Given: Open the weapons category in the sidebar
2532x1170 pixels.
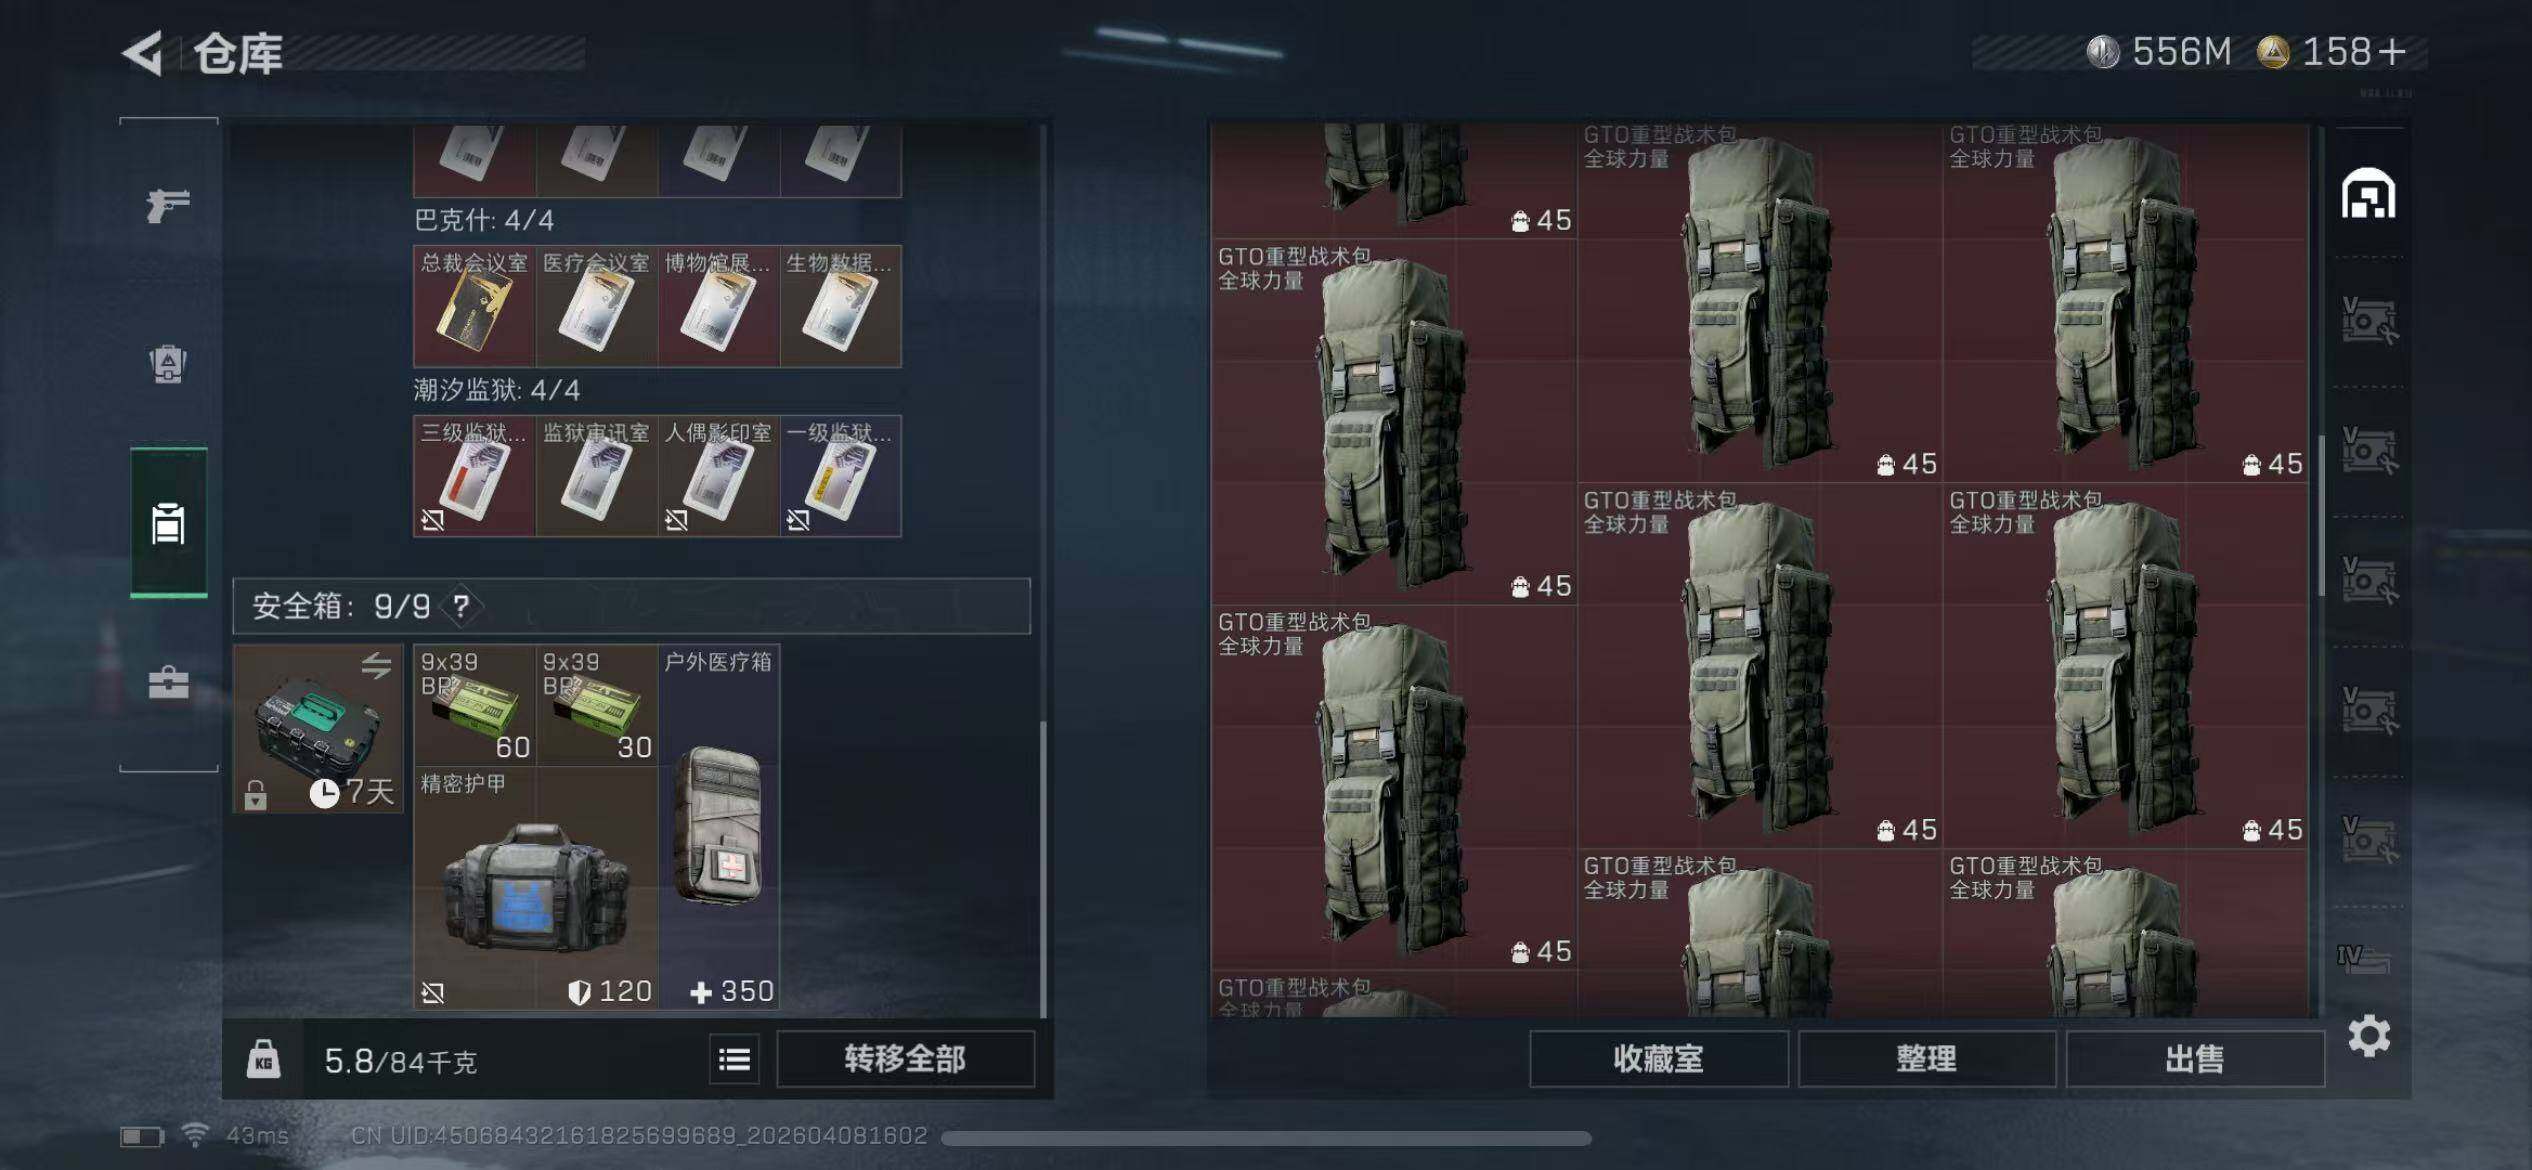Looking at the screenshot, I should [168, 205].
